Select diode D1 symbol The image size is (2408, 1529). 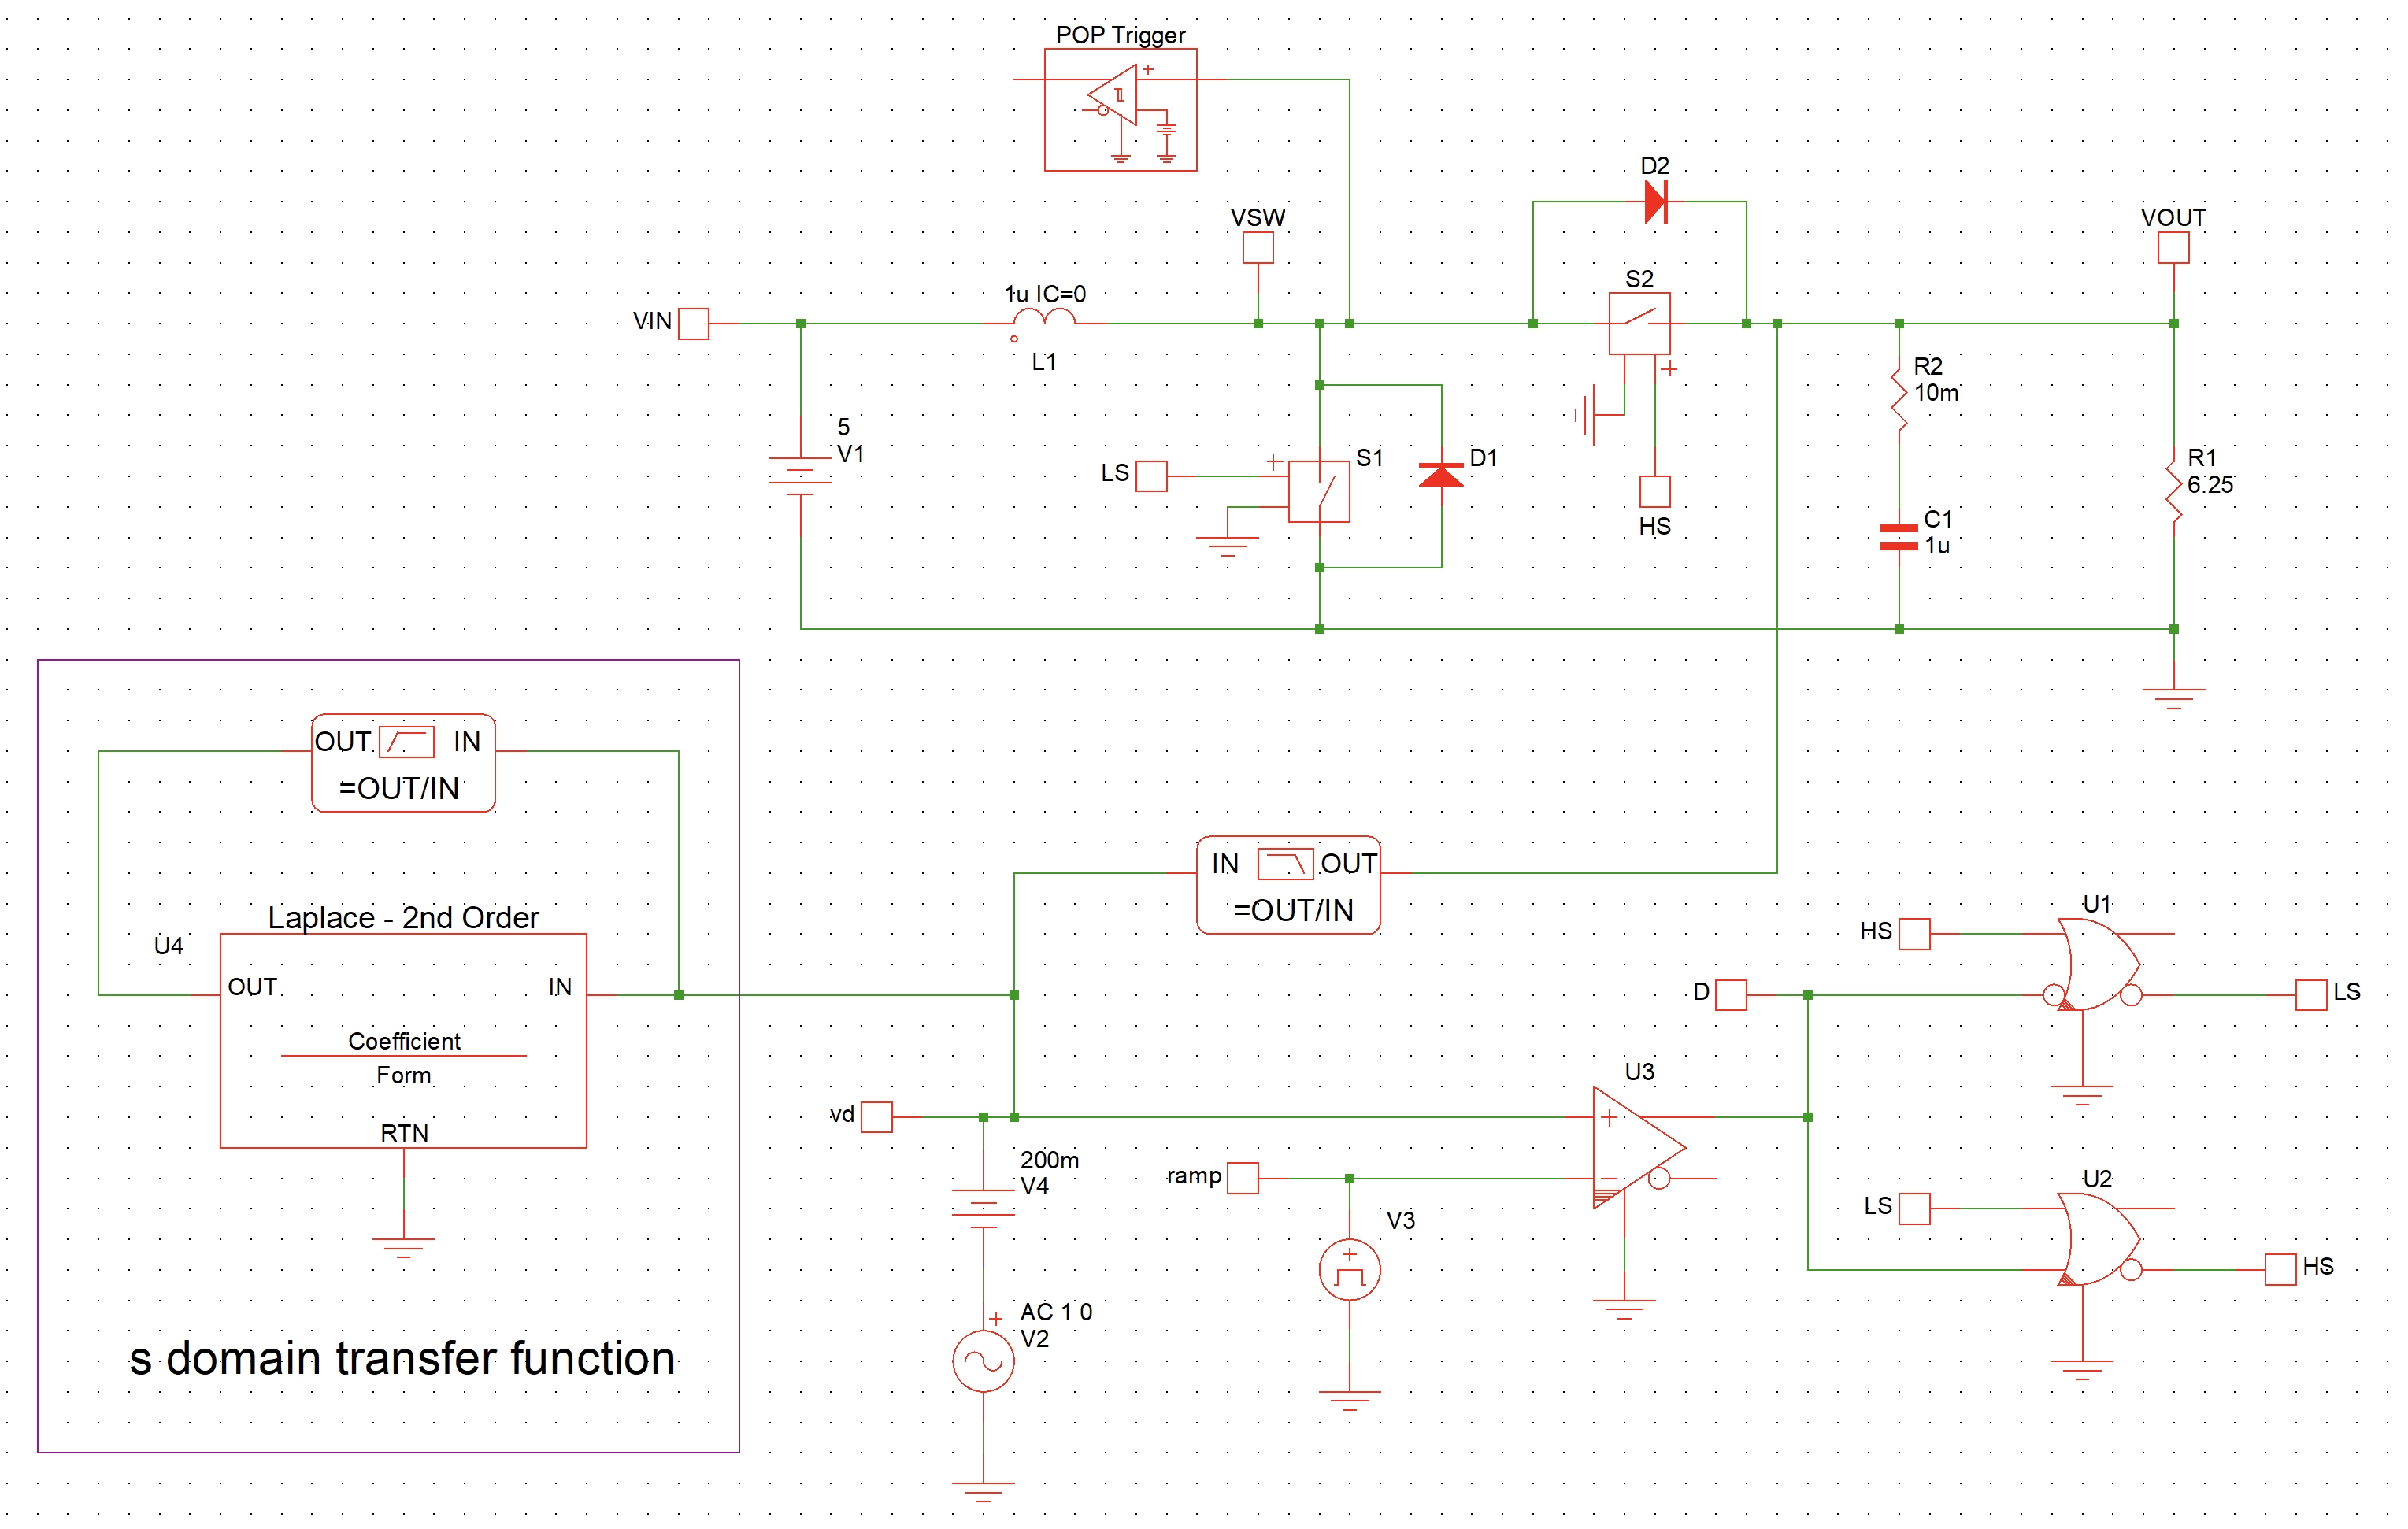1441,475
